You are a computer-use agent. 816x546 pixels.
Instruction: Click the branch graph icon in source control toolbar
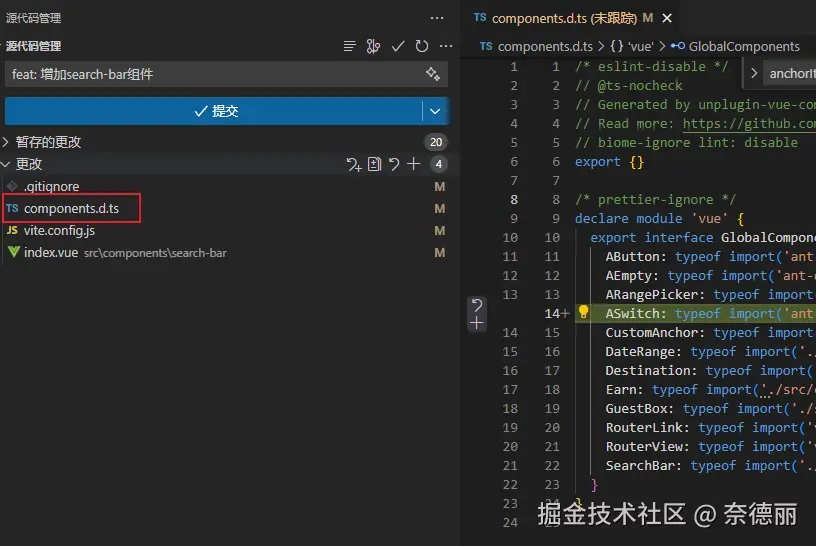[373, 46]
